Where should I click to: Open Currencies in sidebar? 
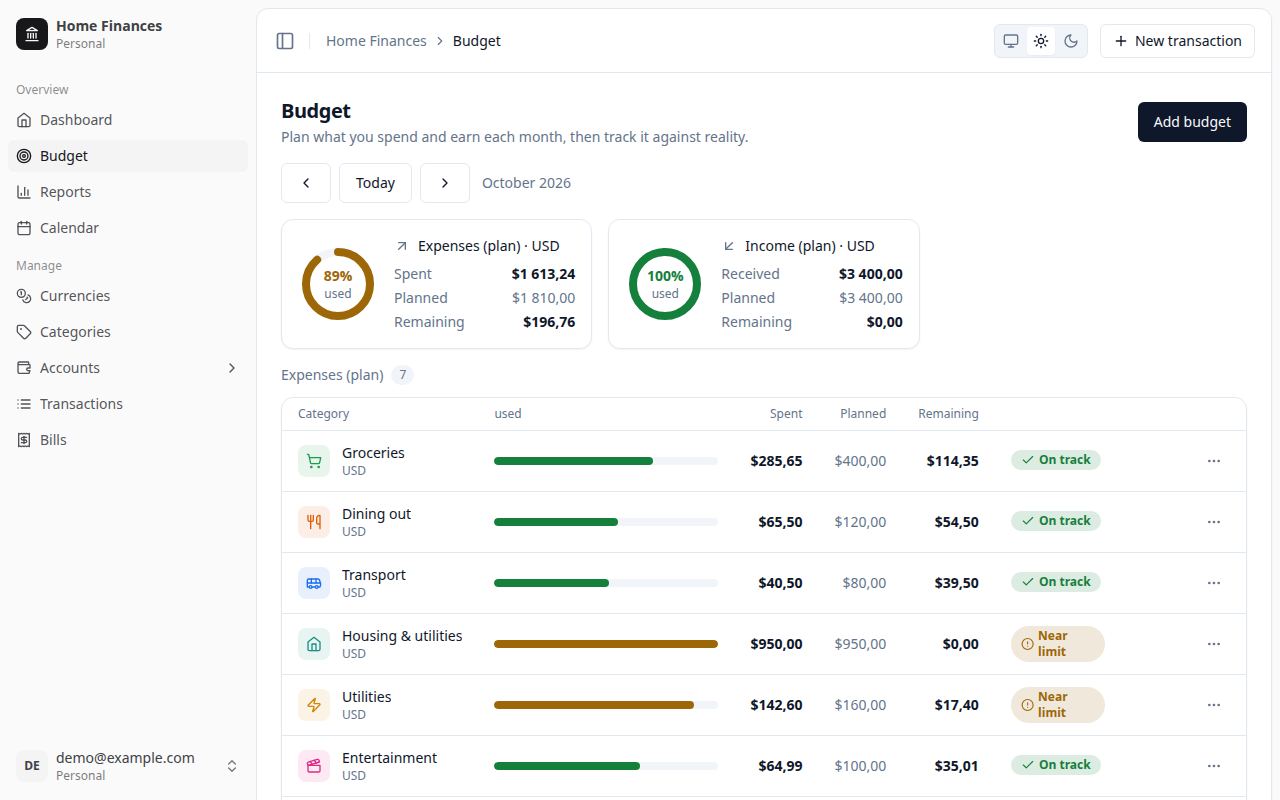click(x=128, y=296)
